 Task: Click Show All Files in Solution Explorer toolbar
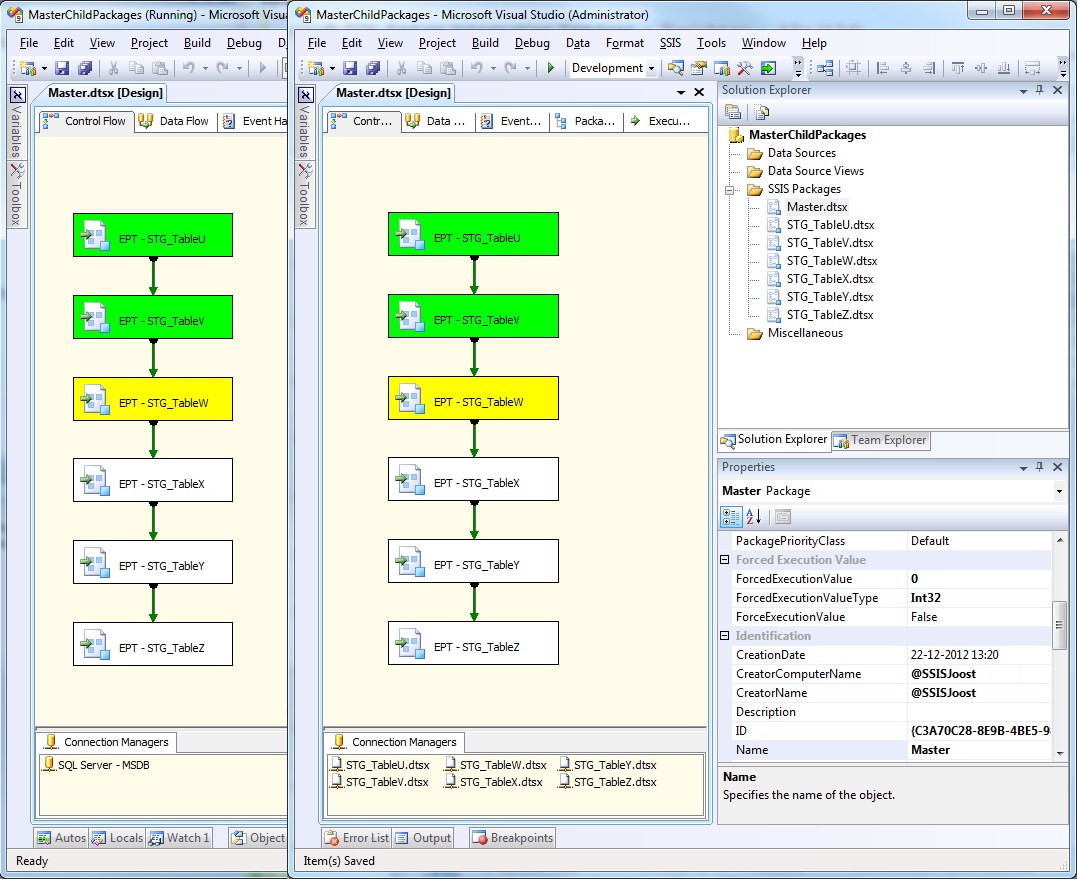click(761, 112)
